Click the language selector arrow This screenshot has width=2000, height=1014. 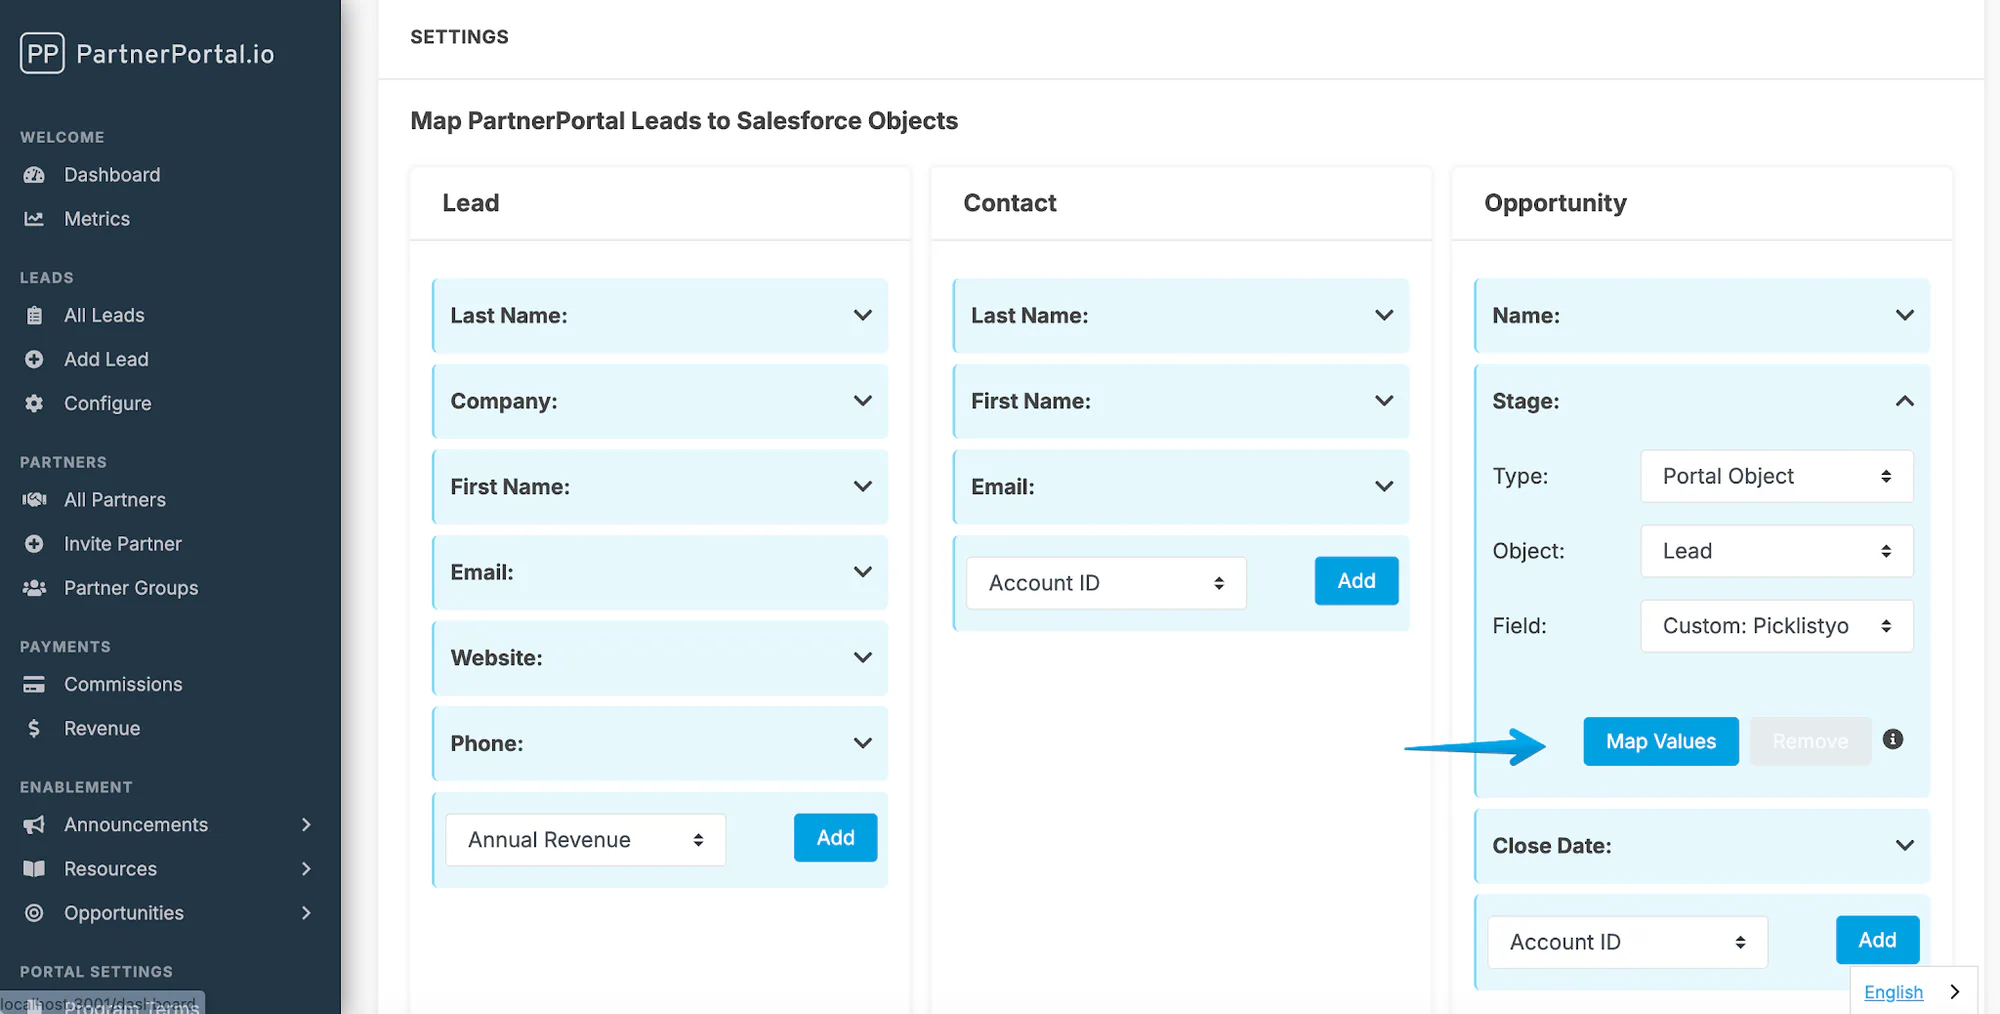pyautogui.click(x=1955, y=992)
